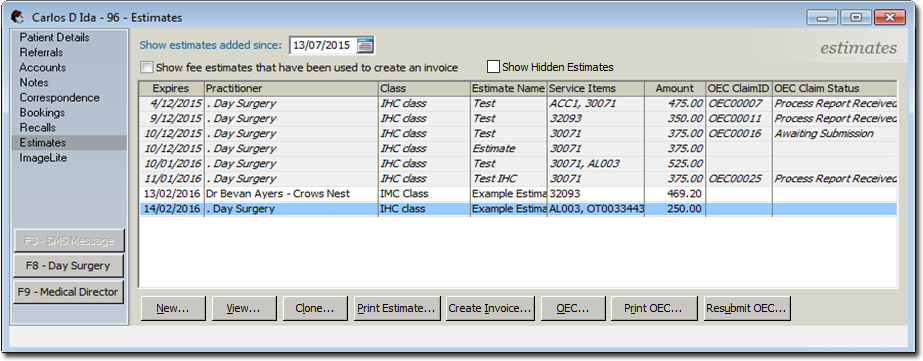Go to Referrals in sidebar
923x361 pixels.
tap(41, 52)
